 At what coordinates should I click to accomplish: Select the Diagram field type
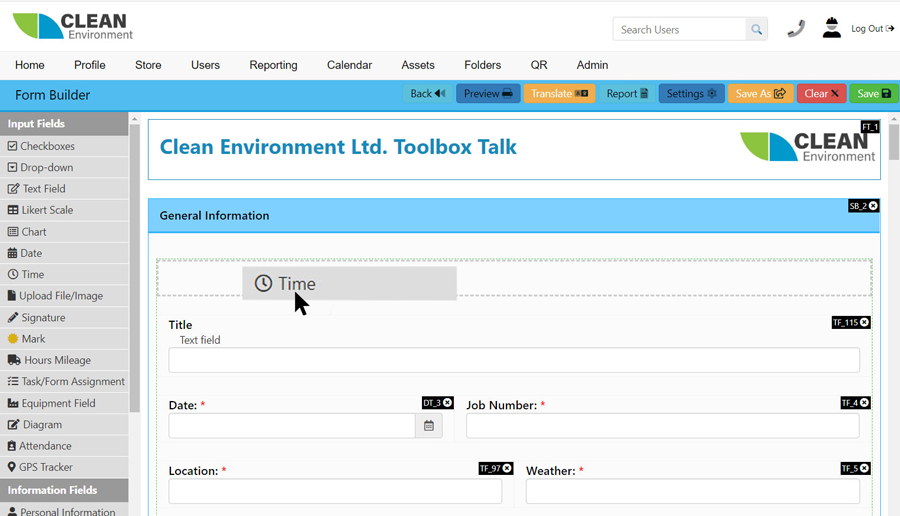click(x=64, y=424)
